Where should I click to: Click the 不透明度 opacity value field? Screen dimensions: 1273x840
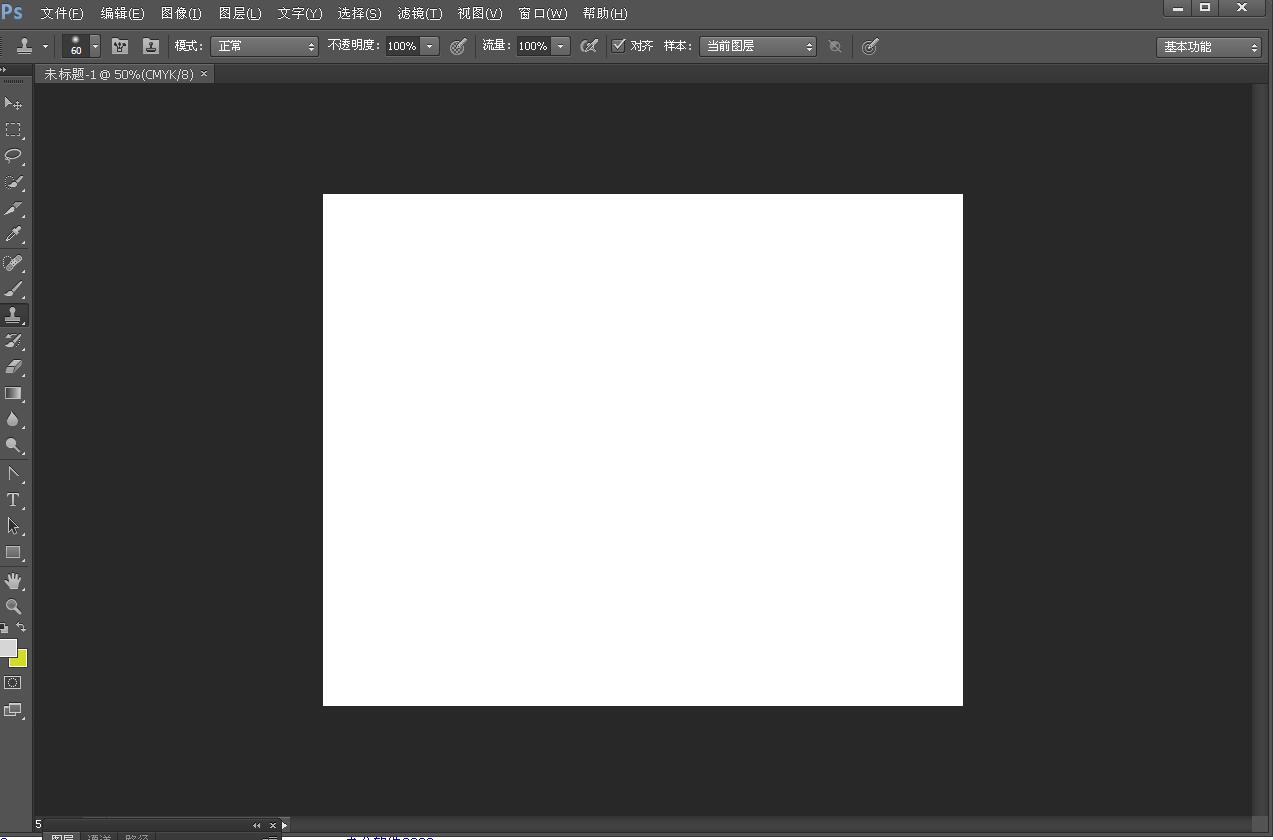[x=402, y=46]
